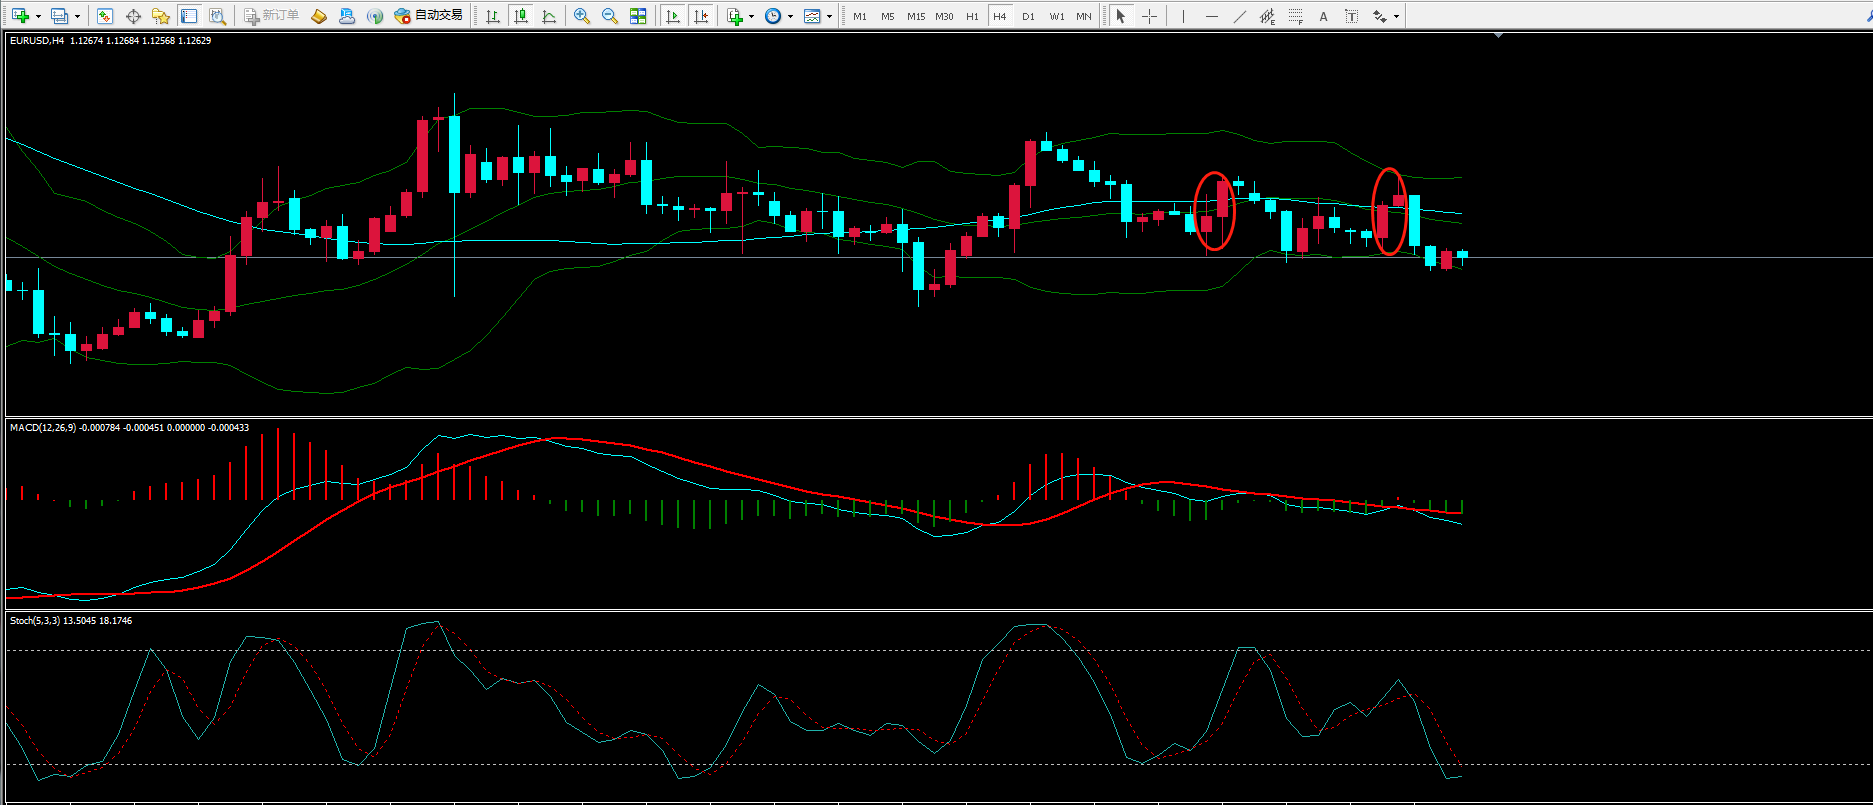Click the 新订单 new order button
This screenshot has height=805, width=1873.
click(x=272, y=16)
